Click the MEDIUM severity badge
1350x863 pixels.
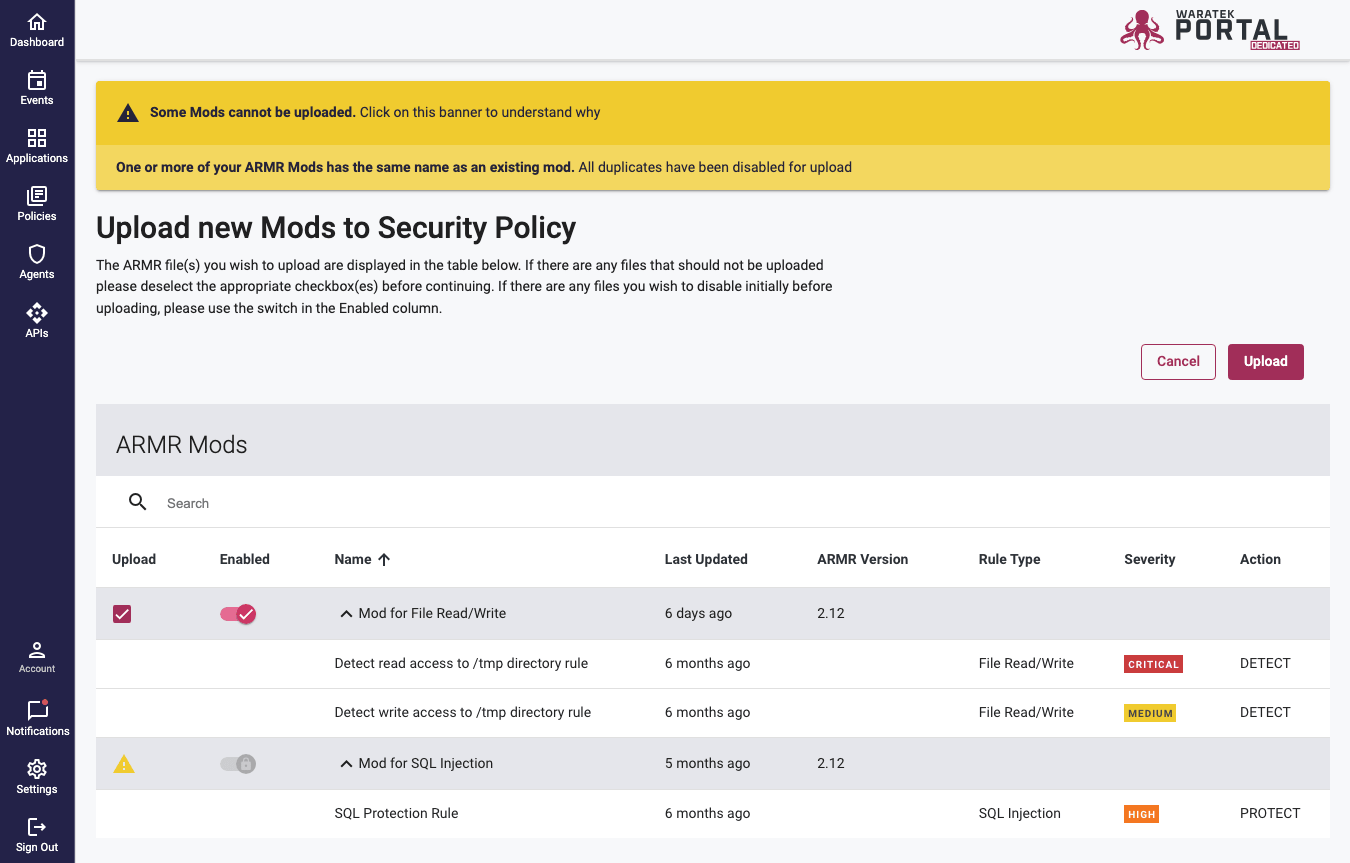[1150, 713]
